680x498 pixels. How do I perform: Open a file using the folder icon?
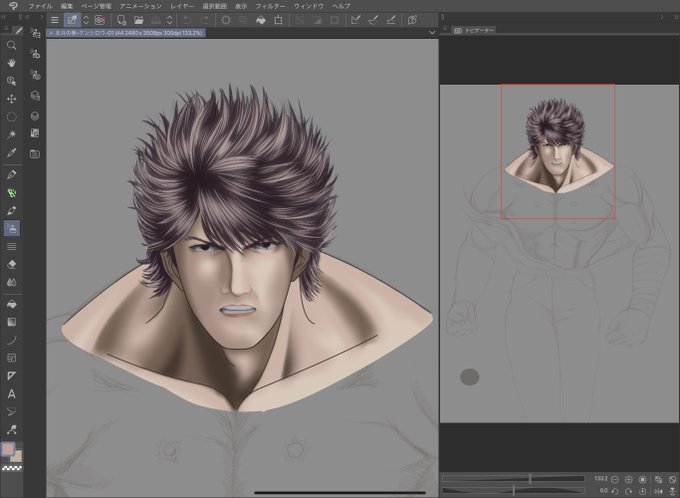point(138,20)
